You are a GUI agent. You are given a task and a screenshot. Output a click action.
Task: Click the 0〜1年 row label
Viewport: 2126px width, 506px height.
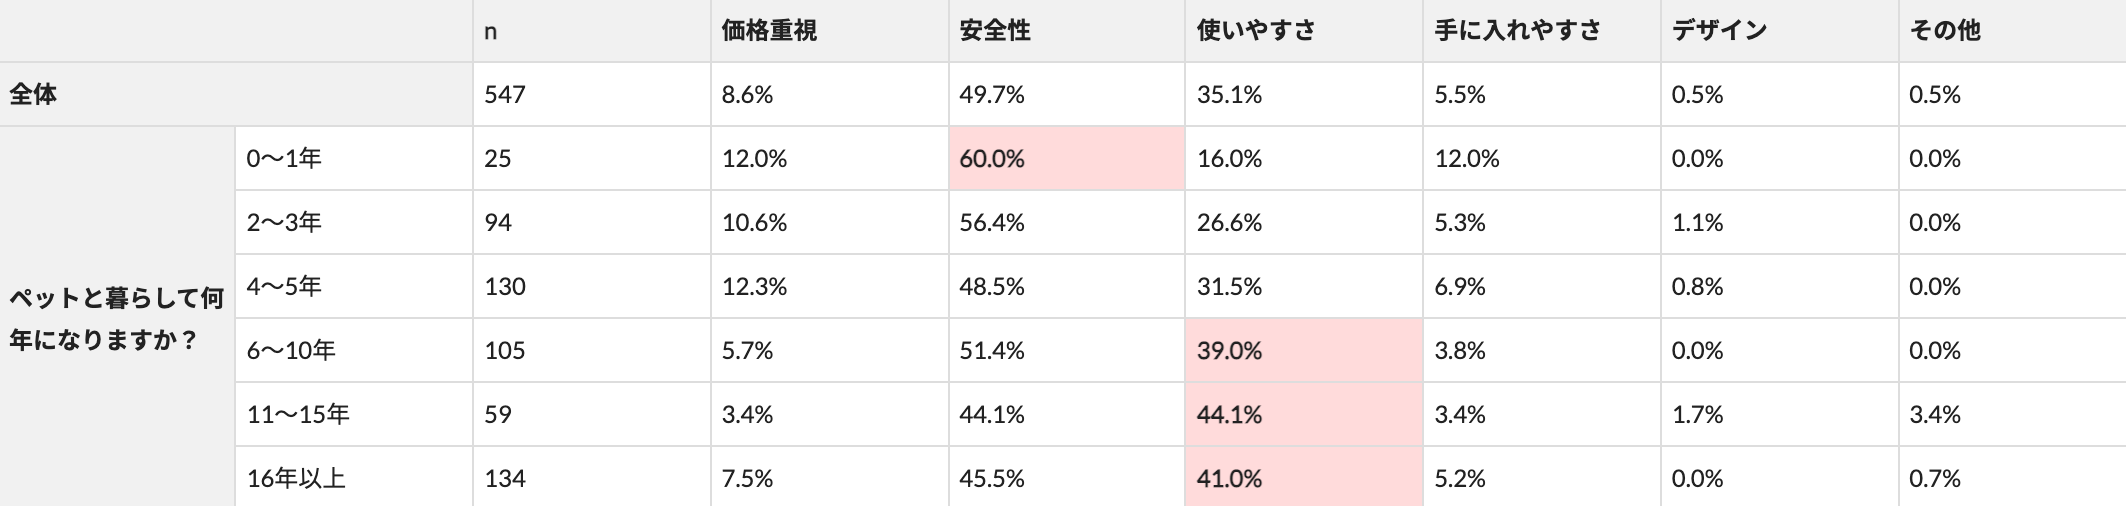pos(284,159)
